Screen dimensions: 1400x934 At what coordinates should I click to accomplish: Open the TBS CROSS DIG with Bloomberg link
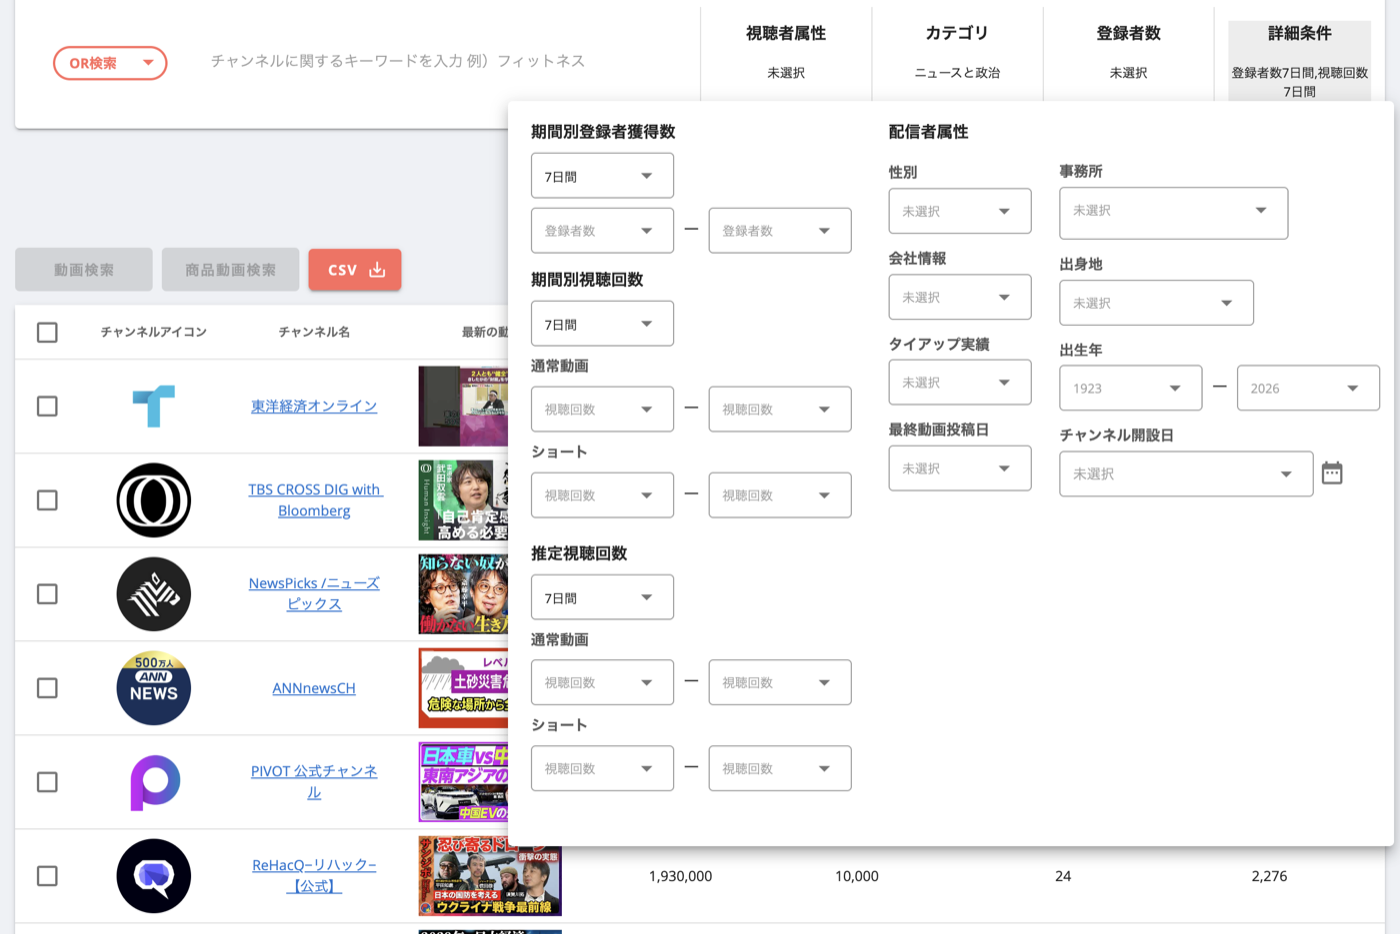[x=314, y=500]
